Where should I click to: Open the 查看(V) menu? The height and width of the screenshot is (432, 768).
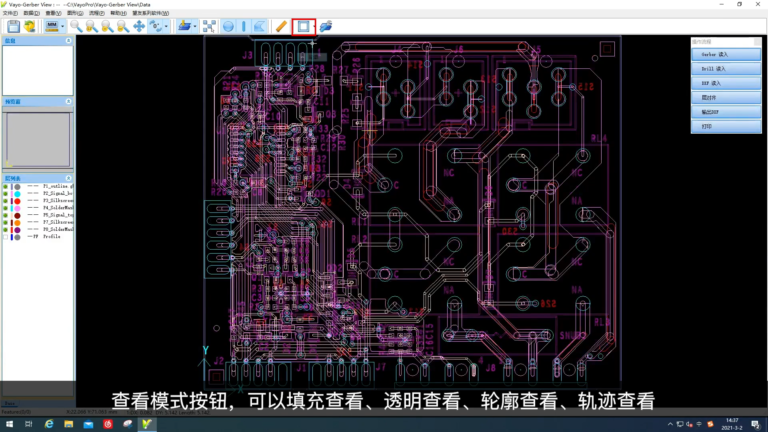coord(53,13)
